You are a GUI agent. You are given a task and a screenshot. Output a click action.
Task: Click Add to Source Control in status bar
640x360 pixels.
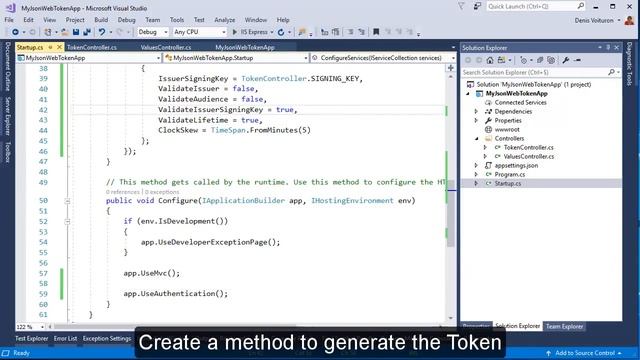coord(585,353)
